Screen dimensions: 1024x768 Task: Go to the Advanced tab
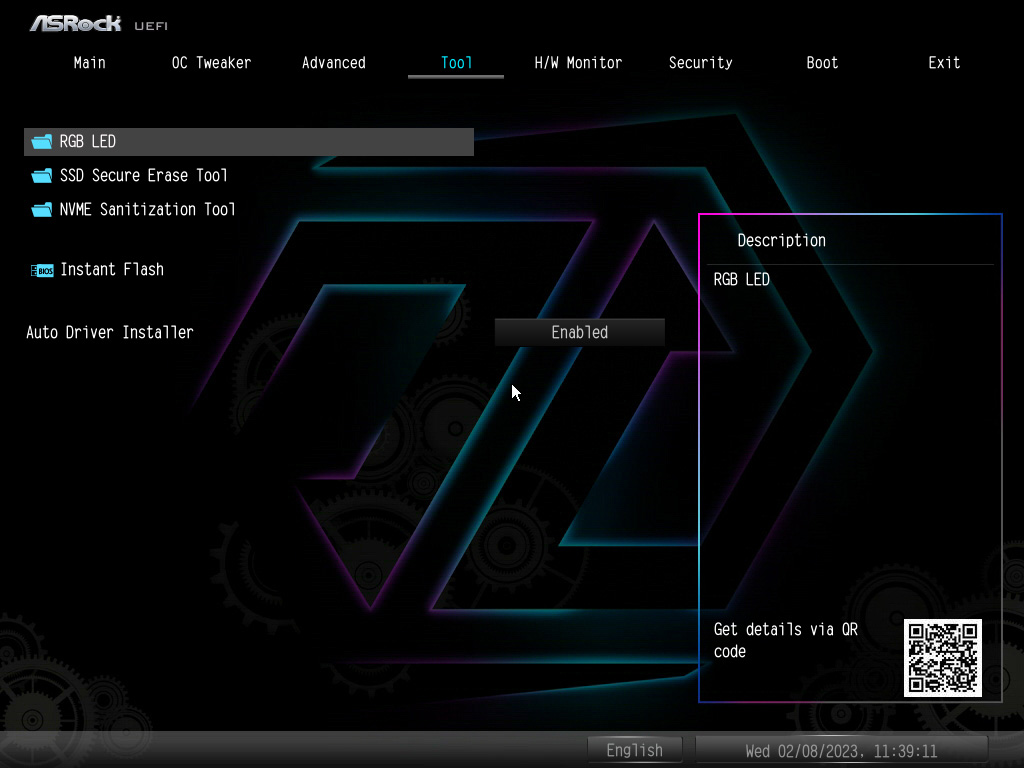click(334, 63)
